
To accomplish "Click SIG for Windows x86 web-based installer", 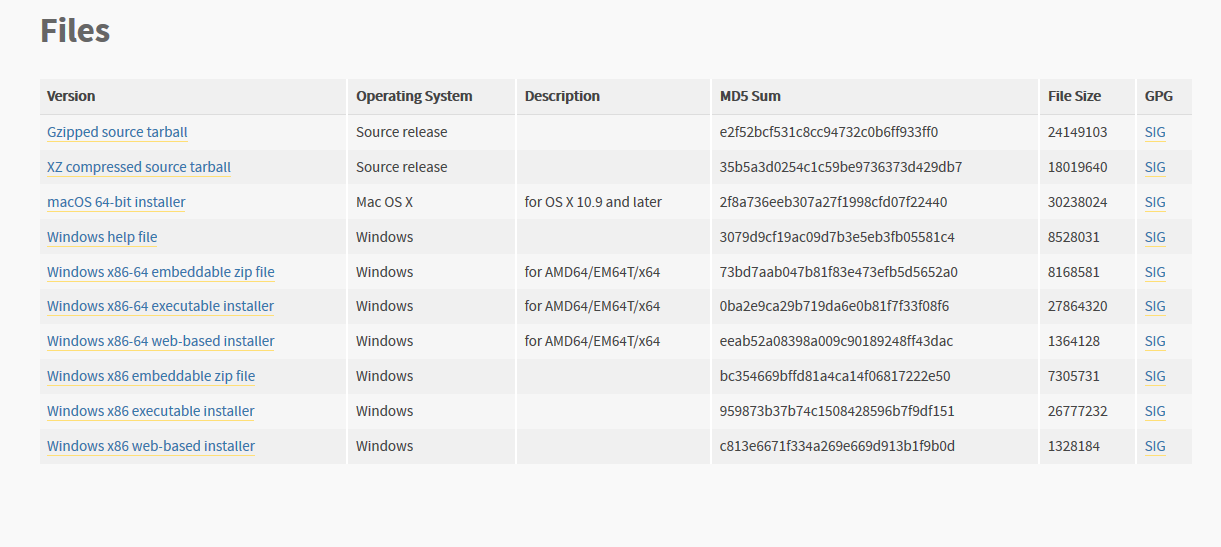I will tap(1155, 446).
